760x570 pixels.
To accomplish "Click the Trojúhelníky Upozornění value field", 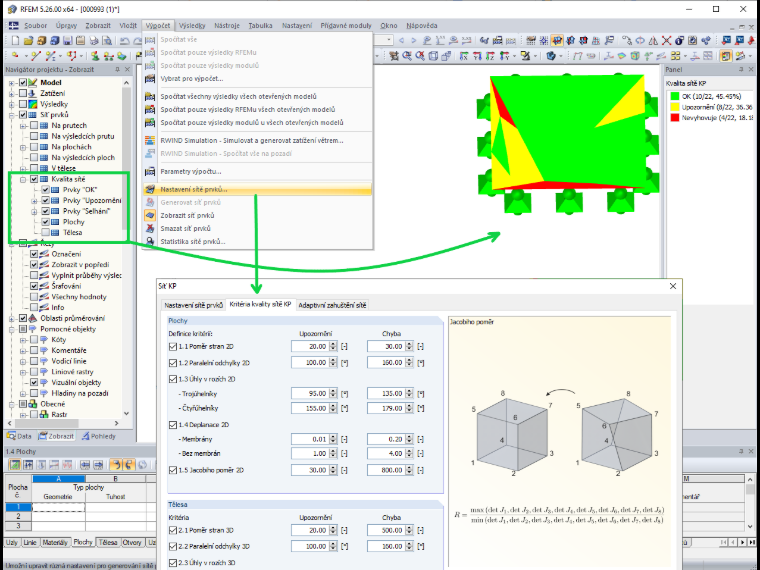I will click(x=310, y=394).
